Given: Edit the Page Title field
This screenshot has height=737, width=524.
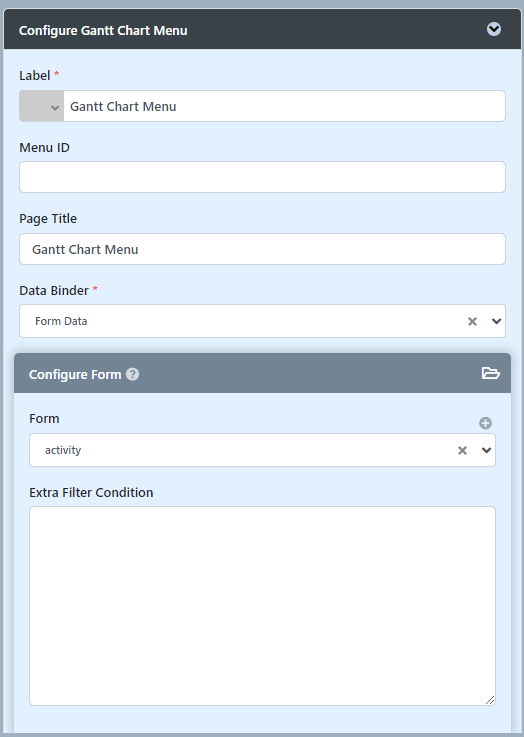Looking at the screenshot, I should pos(262,249).
